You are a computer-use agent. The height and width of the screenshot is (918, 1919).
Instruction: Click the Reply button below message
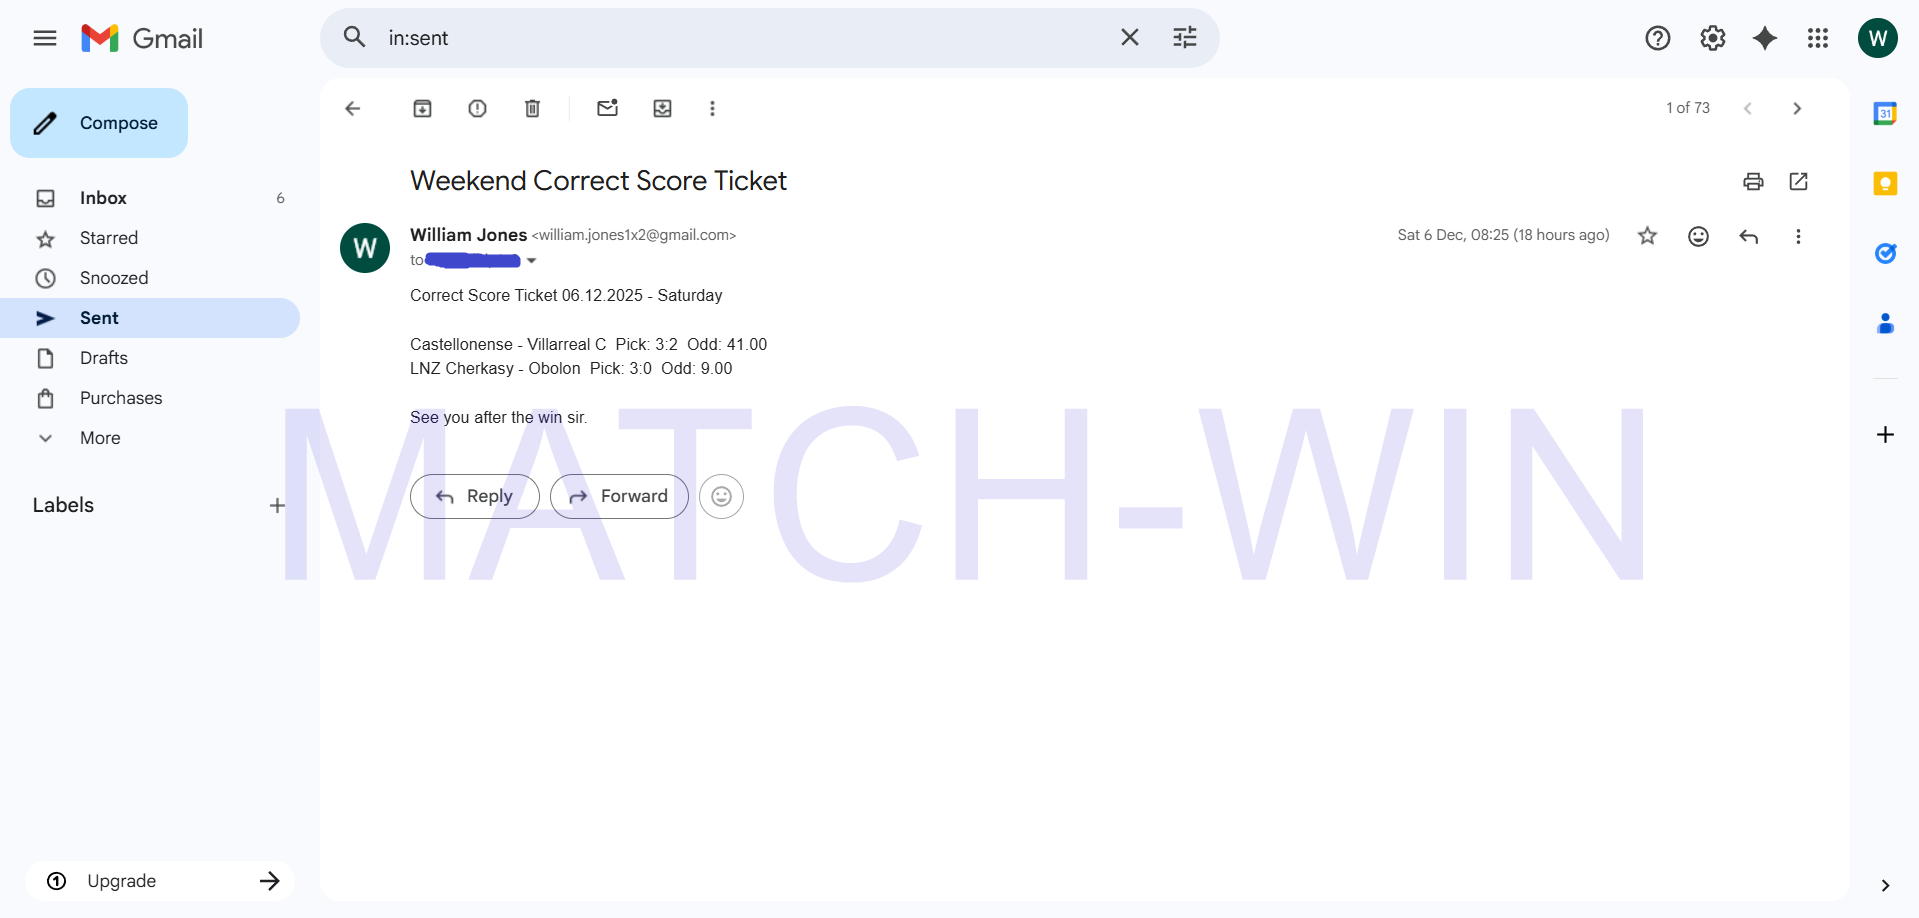[475, 496]
